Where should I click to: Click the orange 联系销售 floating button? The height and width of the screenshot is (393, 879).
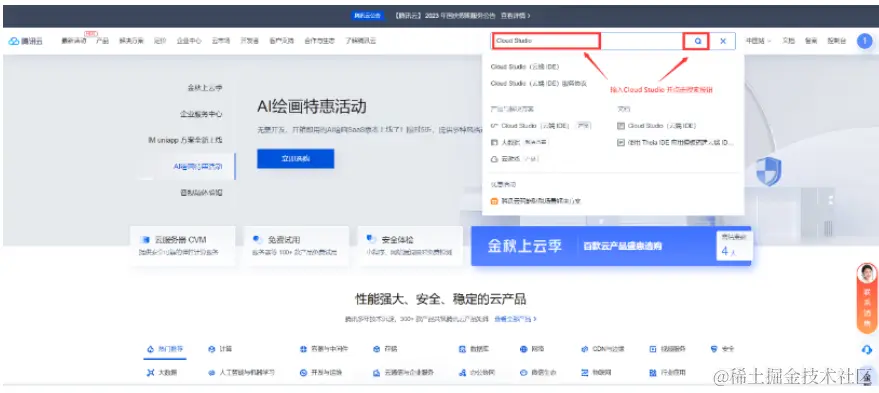(x=867, y=298)
